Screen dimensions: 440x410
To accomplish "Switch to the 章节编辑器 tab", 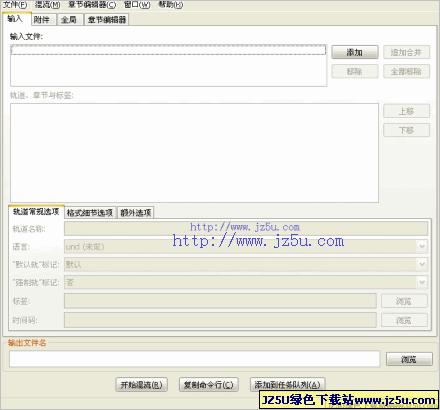I will [107, 20].
